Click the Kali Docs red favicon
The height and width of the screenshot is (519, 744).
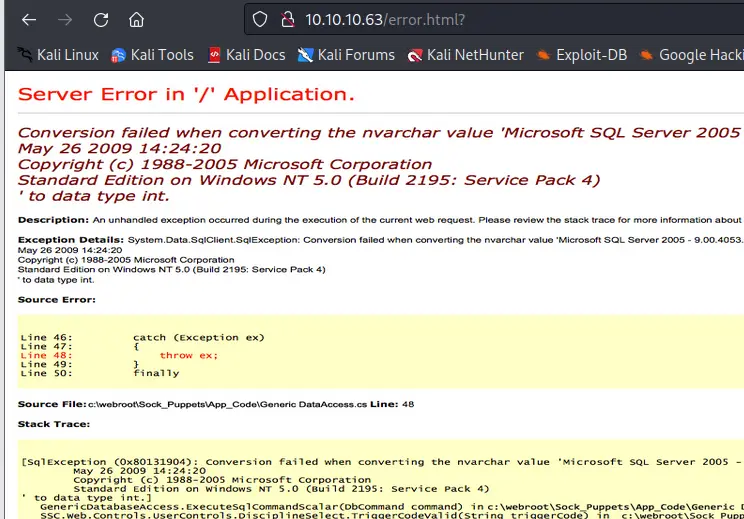point(214,55)
